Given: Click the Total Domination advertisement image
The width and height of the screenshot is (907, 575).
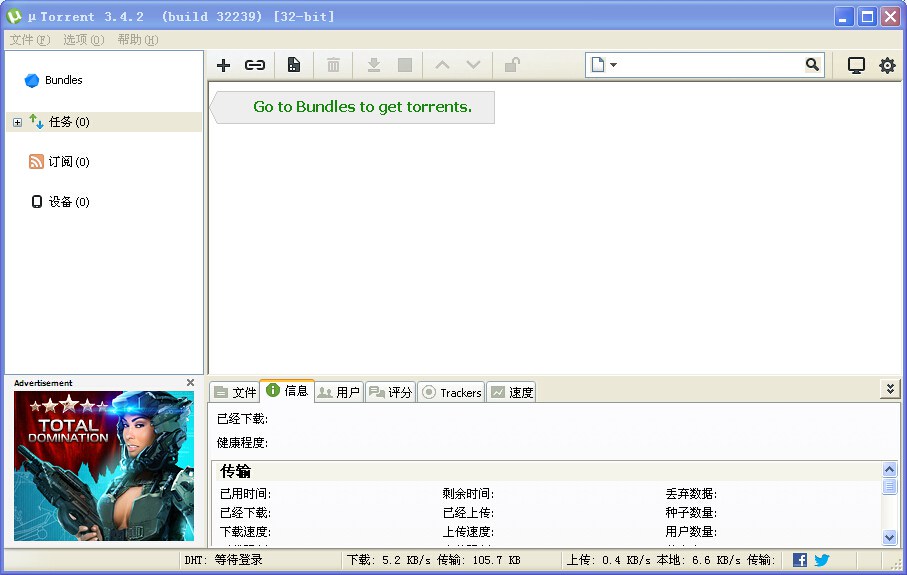Looking at the screenshot, I should click(x=104, y=466).
